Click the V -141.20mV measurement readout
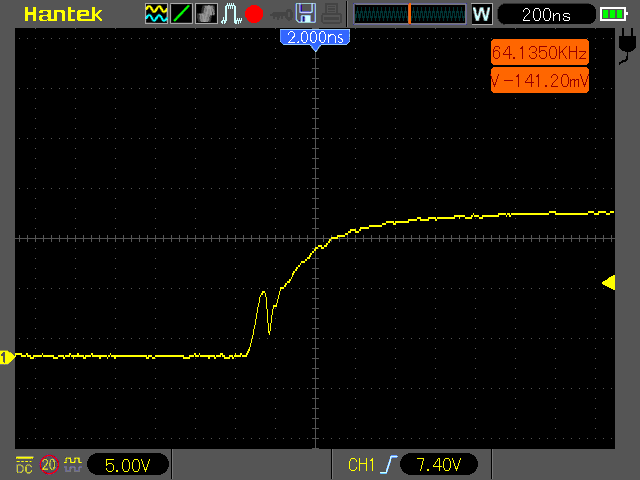This screenshot has height=480, width=640. click(x=540, y=80)
